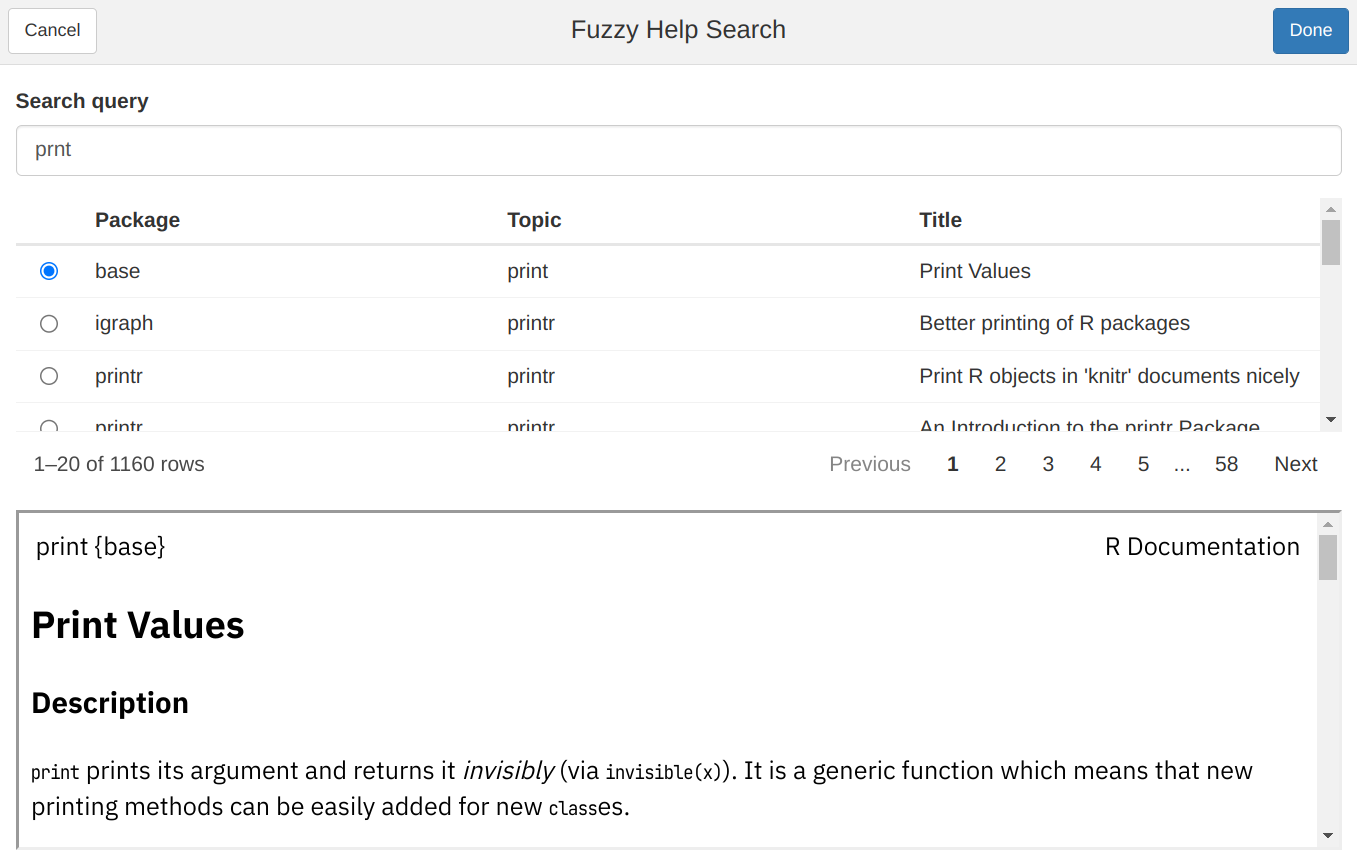Click the Topic column header
The image size is (1357, 862).
click(534, 220)
